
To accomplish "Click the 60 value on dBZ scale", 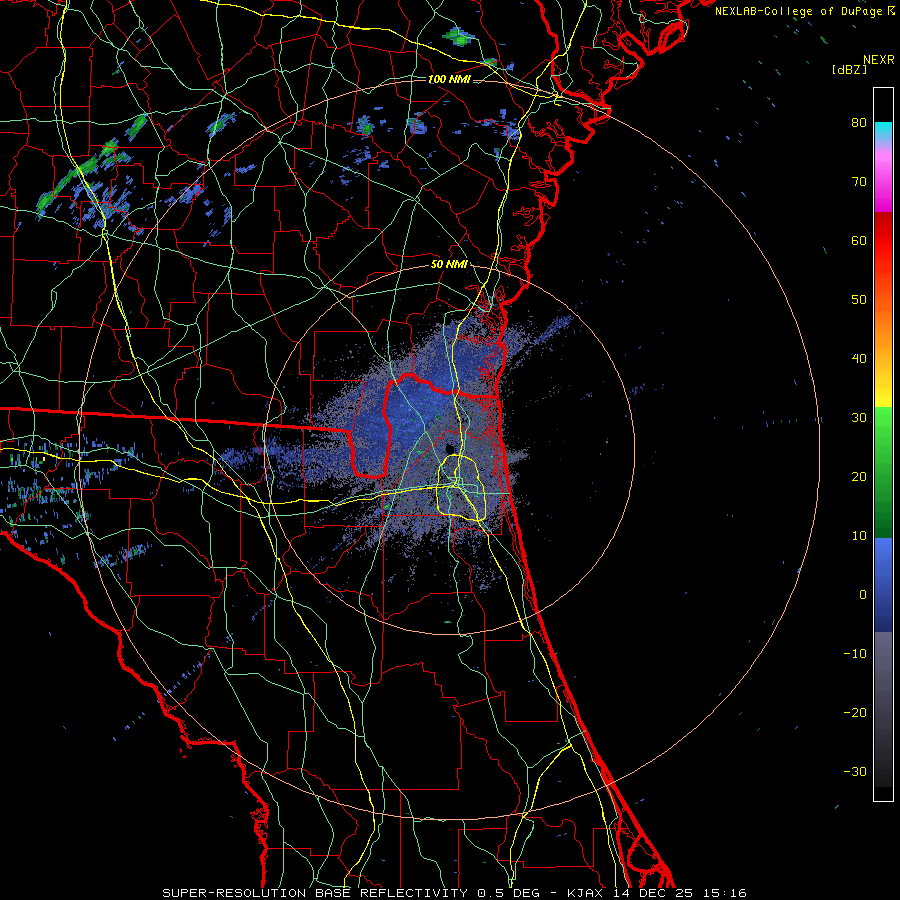I will 859,241.
